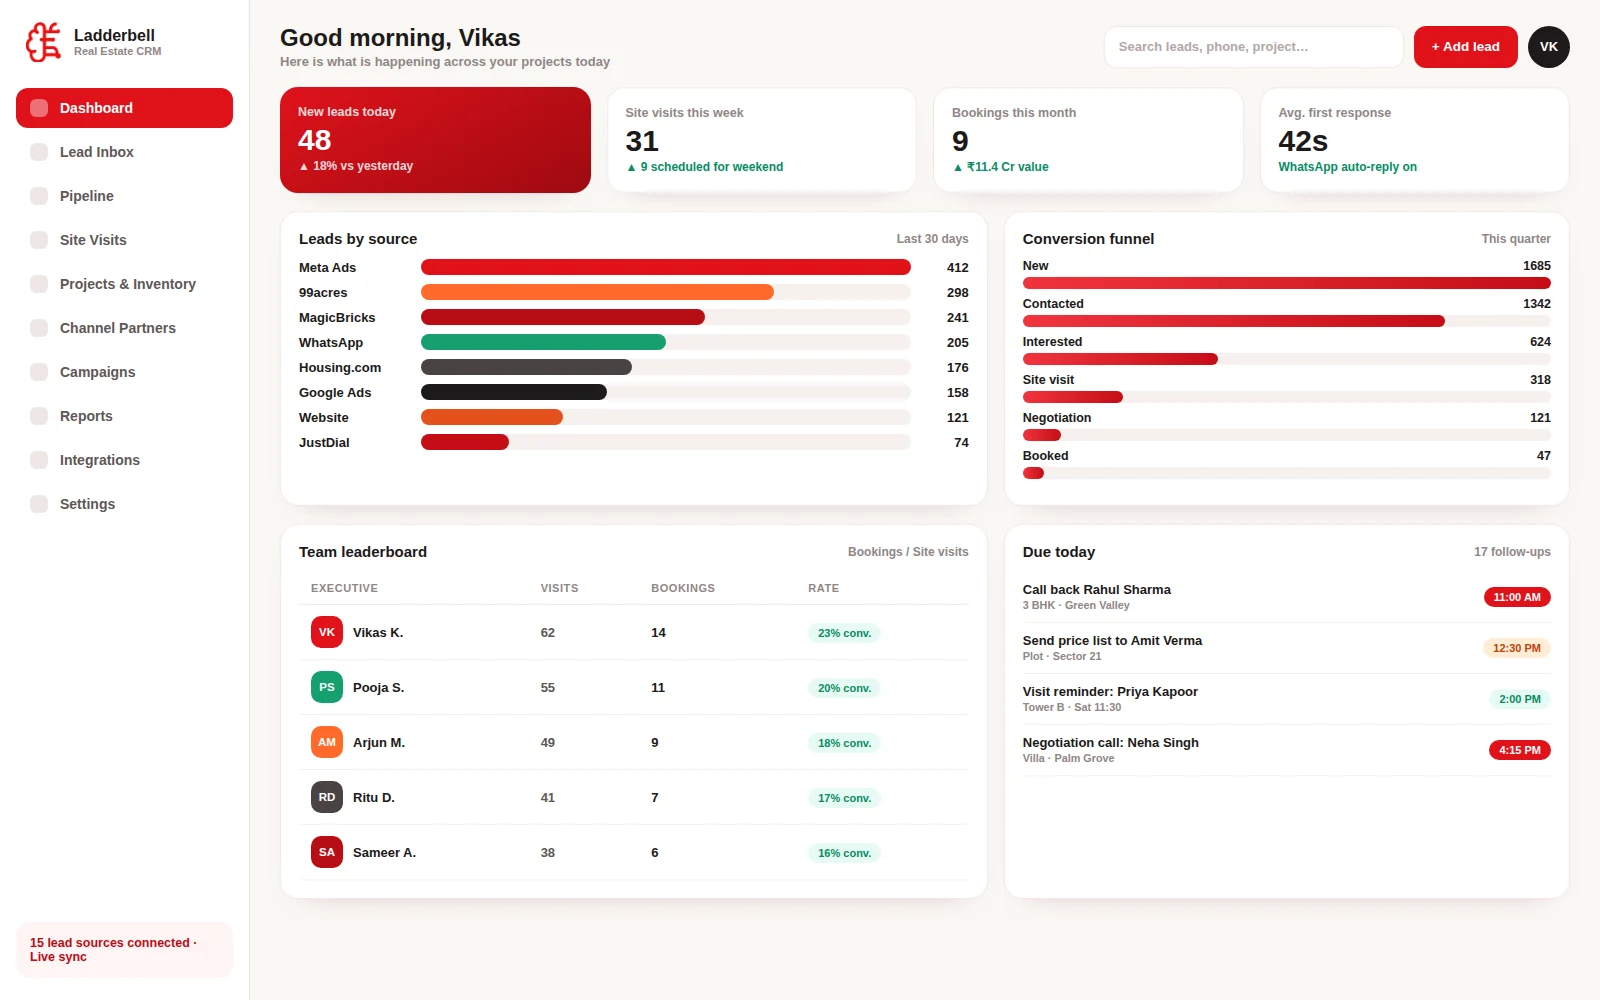Click Ritu D. dark RD avatar
Screen dimensions: 1600x1000
click(327, 797)
